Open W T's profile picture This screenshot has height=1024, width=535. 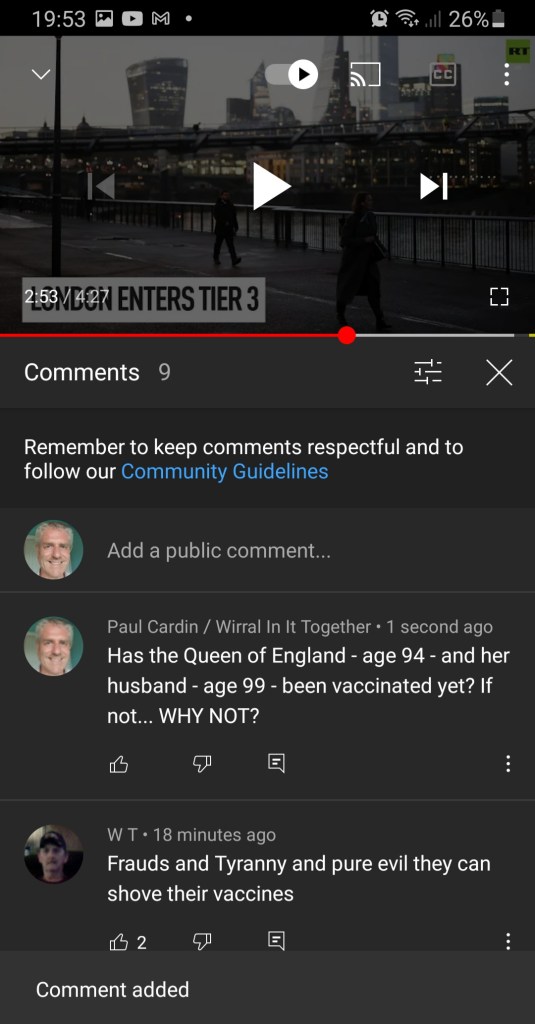(x=54, y=854)
